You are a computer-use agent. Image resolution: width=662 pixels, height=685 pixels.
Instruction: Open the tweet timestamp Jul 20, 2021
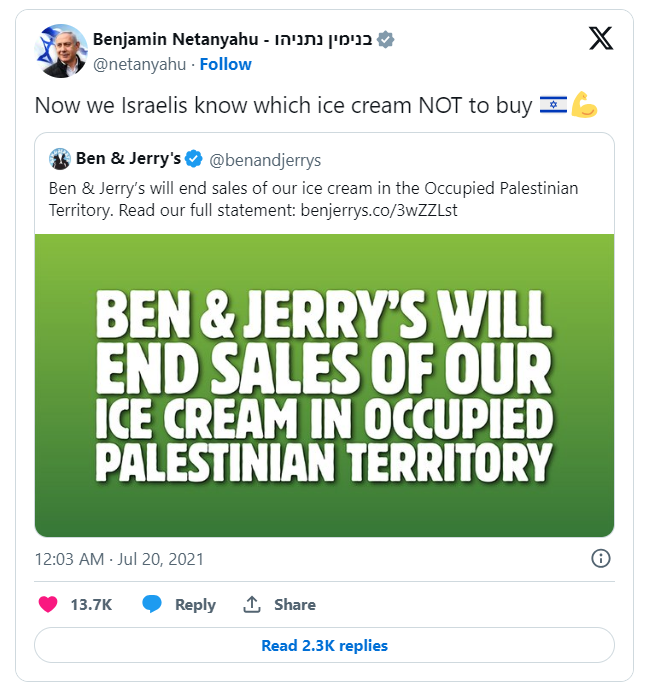click(119, 559)
